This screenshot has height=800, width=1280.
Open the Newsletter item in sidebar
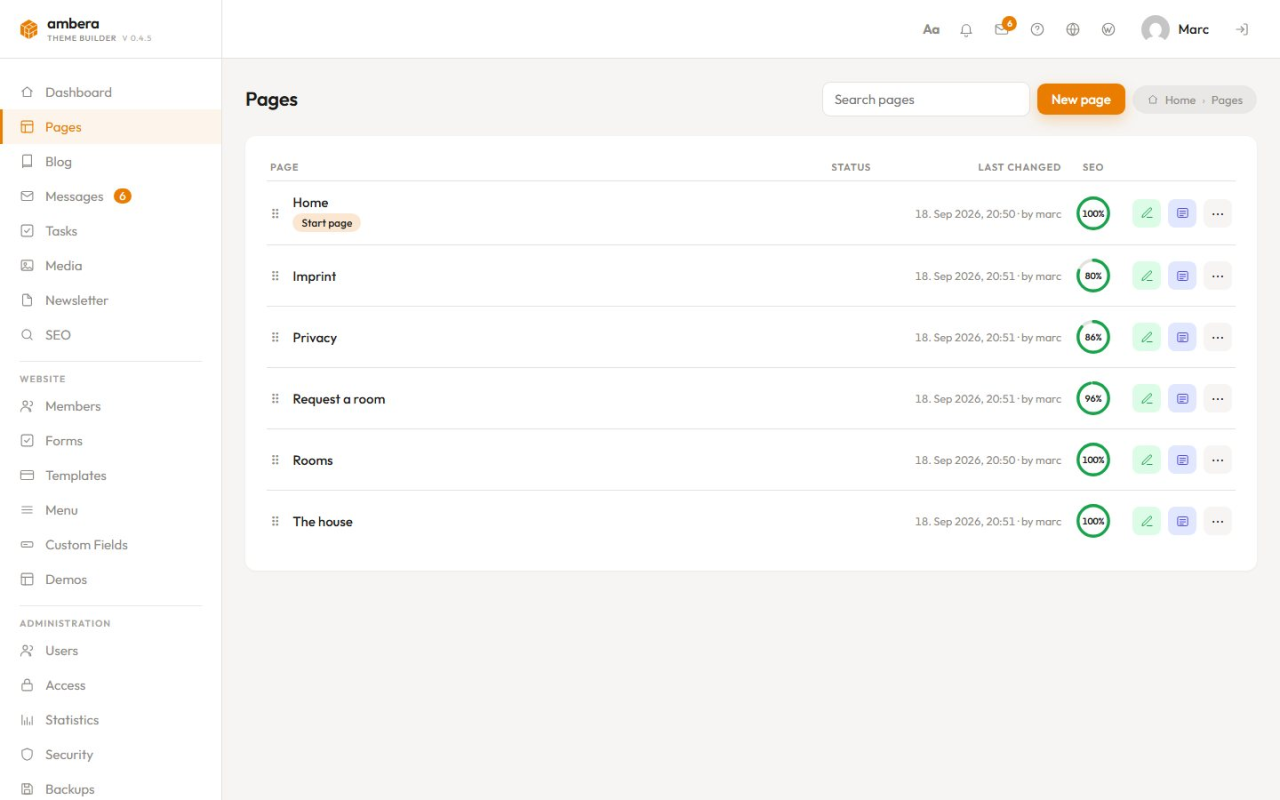(110, 300)
